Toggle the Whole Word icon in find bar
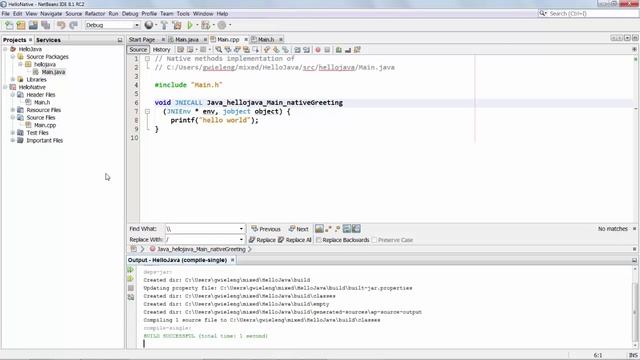This screenshot has width=640, height=360. 328,229
